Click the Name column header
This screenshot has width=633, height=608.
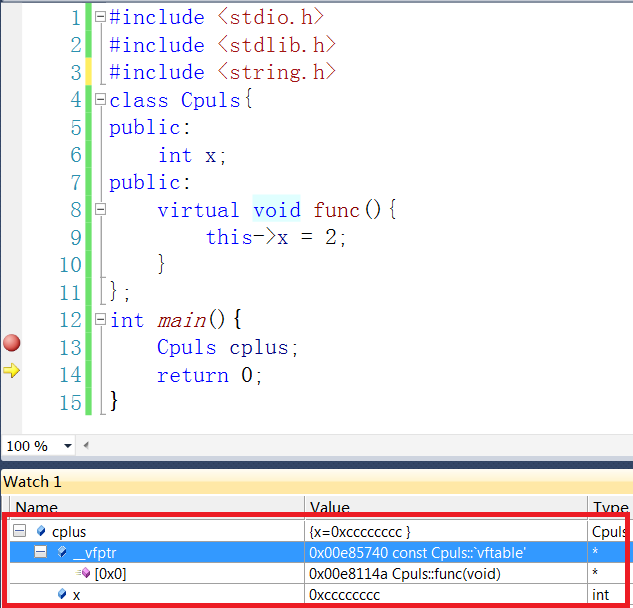(36, 508)
